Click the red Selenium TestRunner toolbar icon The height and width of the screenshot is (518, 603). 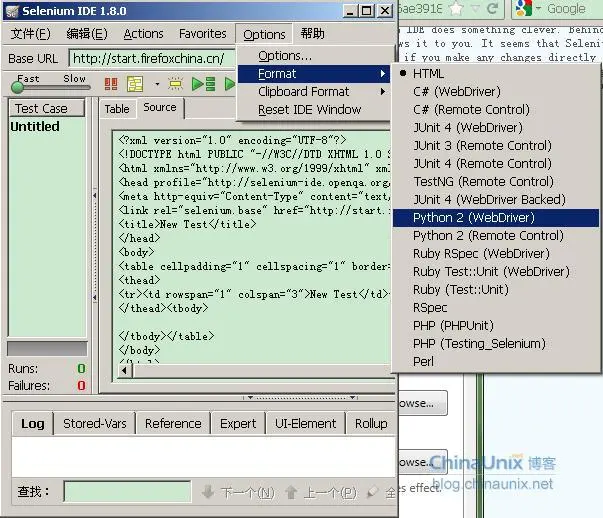111,84
